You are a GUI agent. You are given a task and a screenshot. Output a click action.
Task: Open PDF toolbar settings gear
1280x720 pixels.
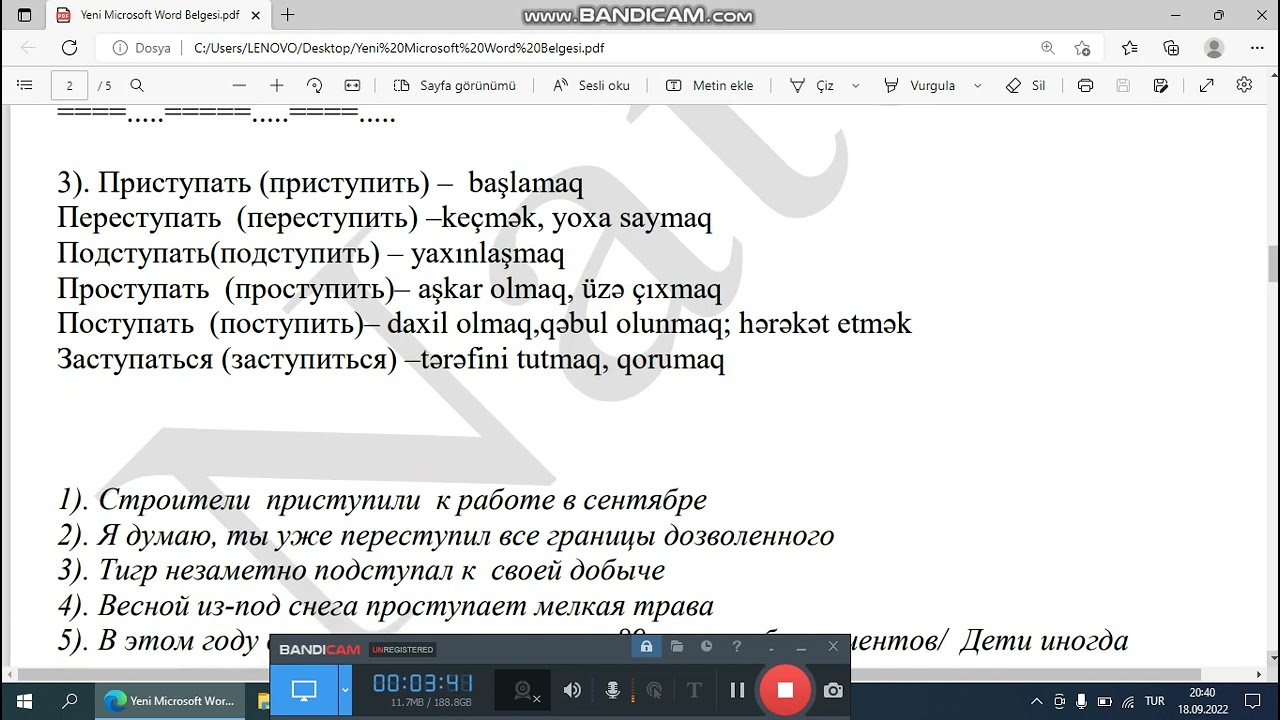pos(1244,85)
